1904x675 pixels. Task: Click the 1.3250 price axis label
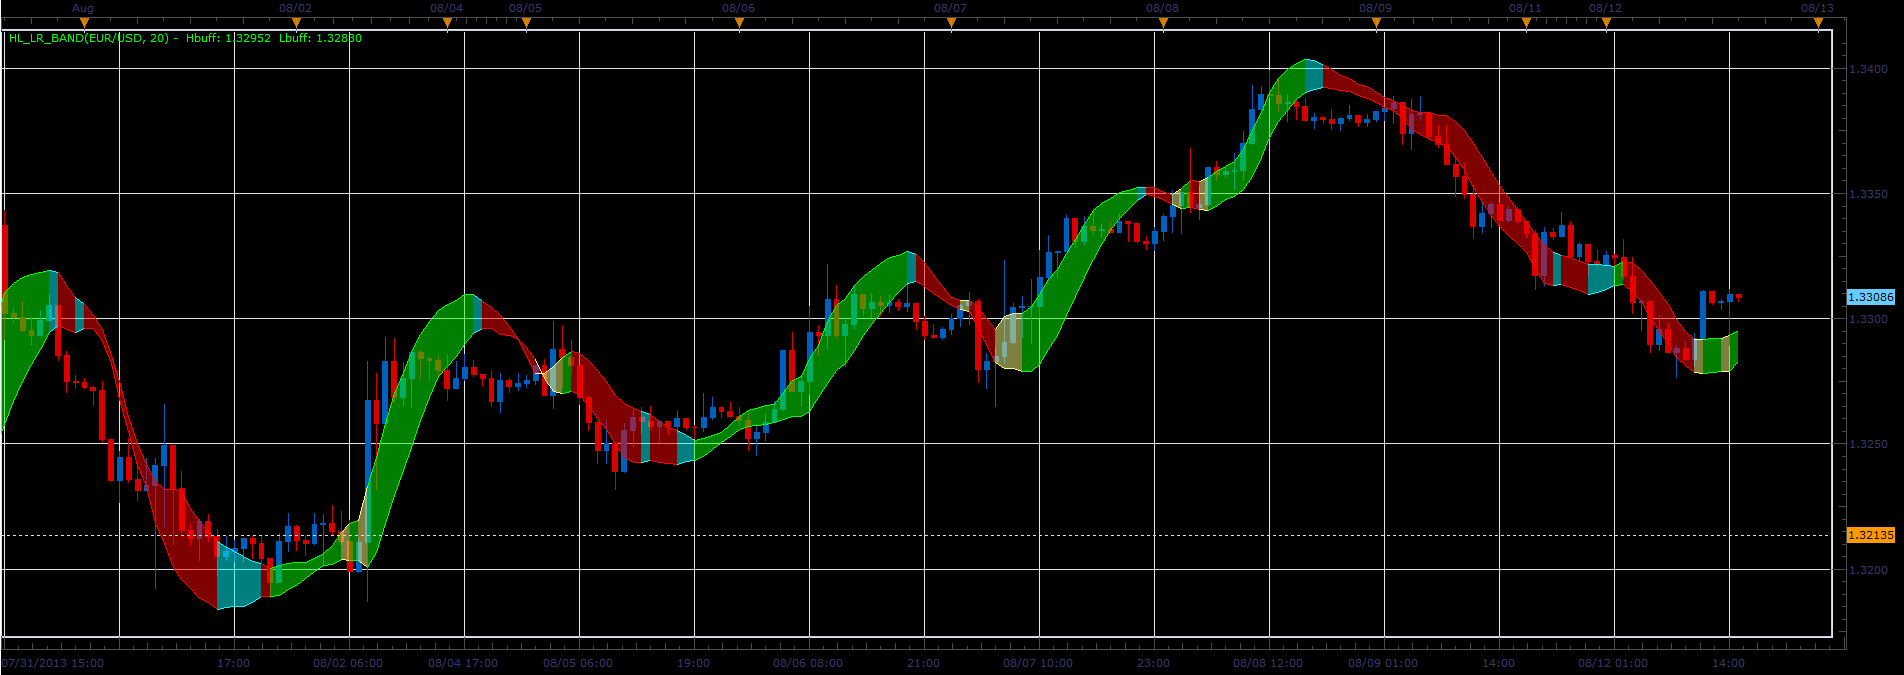pyautogui.click(x=1868, y=444)
